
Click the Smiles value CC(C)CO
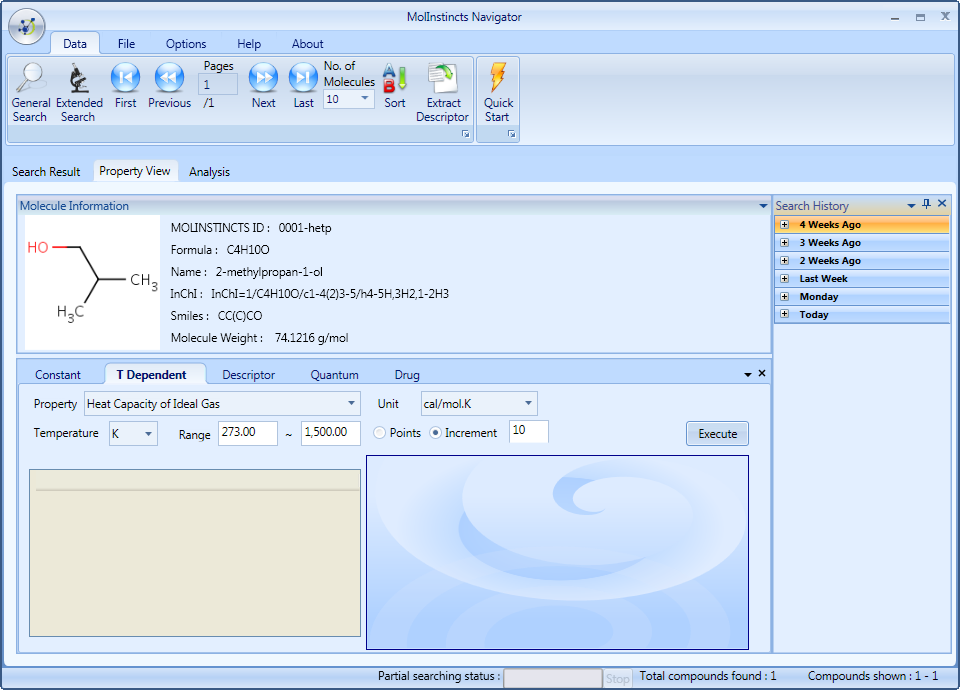(240, 316)
